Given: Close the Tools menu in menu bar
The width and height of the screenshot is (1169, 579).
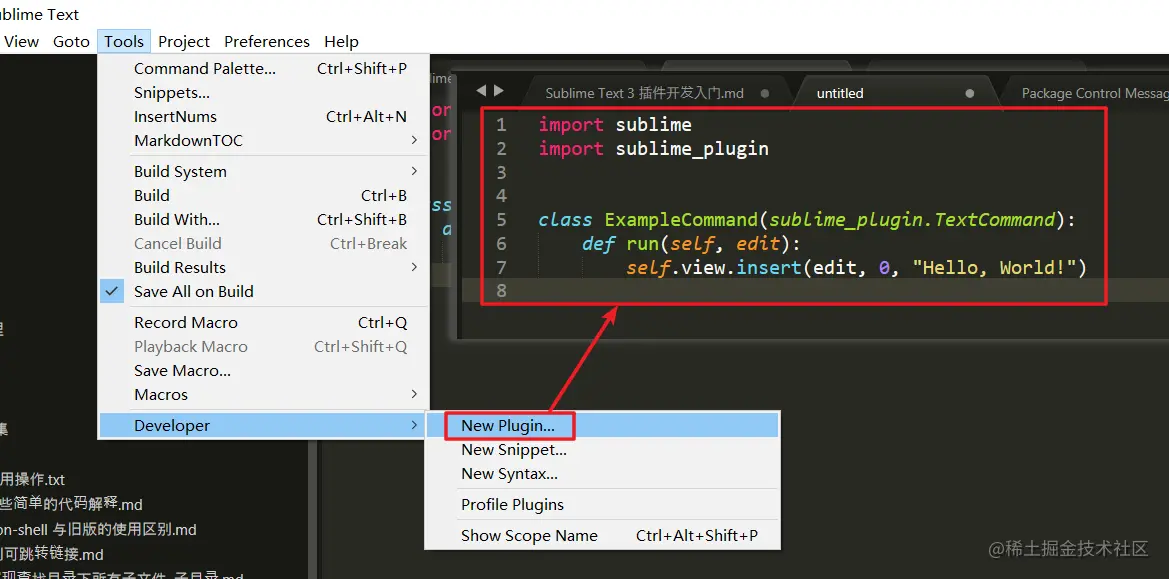Looking at the screenshot, I should 124,42.
